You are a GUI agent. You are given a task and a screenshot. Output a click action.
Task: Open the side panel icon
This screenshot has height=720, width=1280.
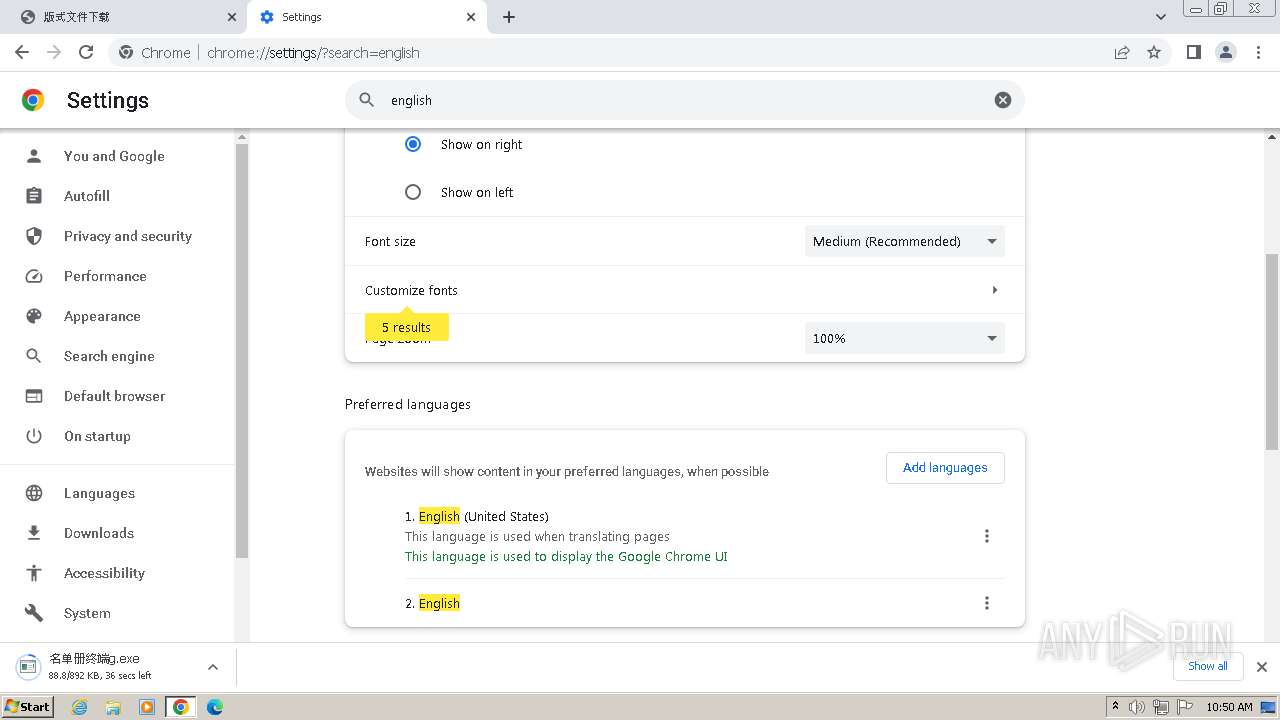click(x=1193, y=52)
